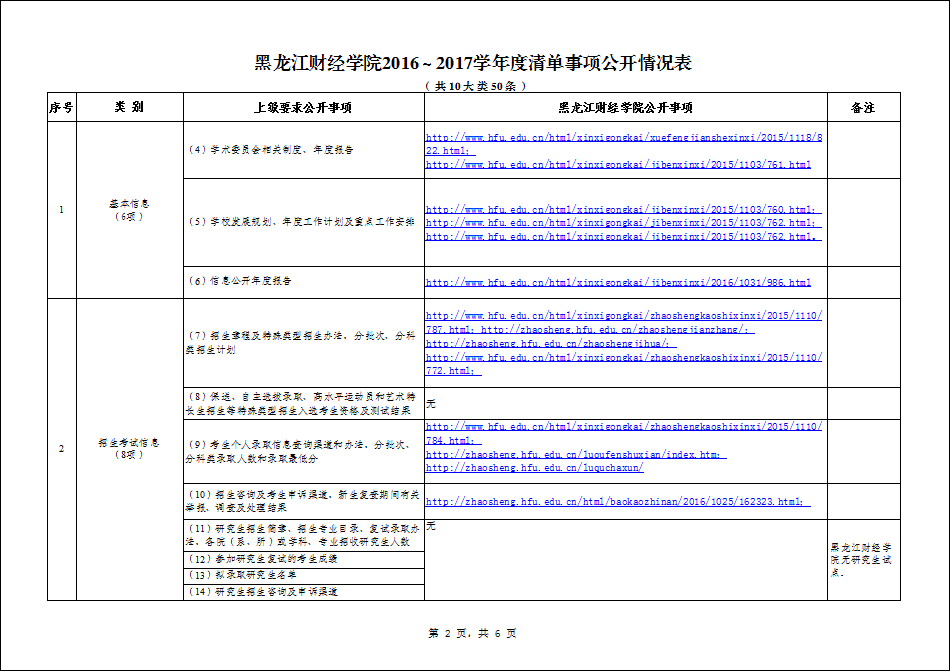This screenshot has width=950, height=671.
Task: Select the 备注 column header
Action: tap(863, 107)
